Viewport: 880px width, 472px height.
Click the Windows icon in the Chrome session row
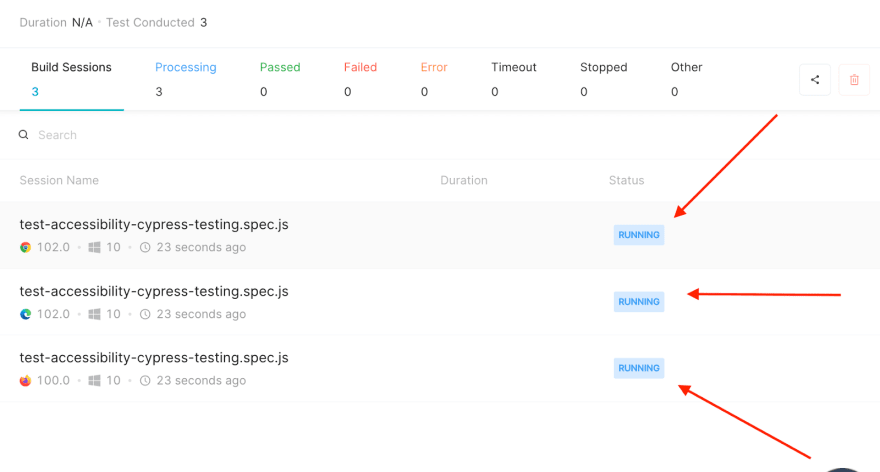(94, 248)
